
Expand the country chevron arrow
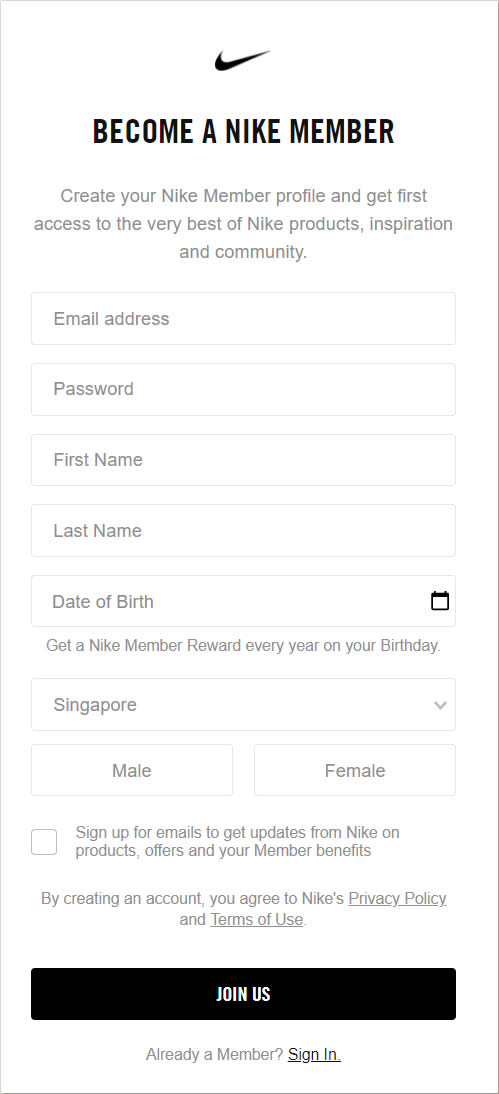coord(440,705)
